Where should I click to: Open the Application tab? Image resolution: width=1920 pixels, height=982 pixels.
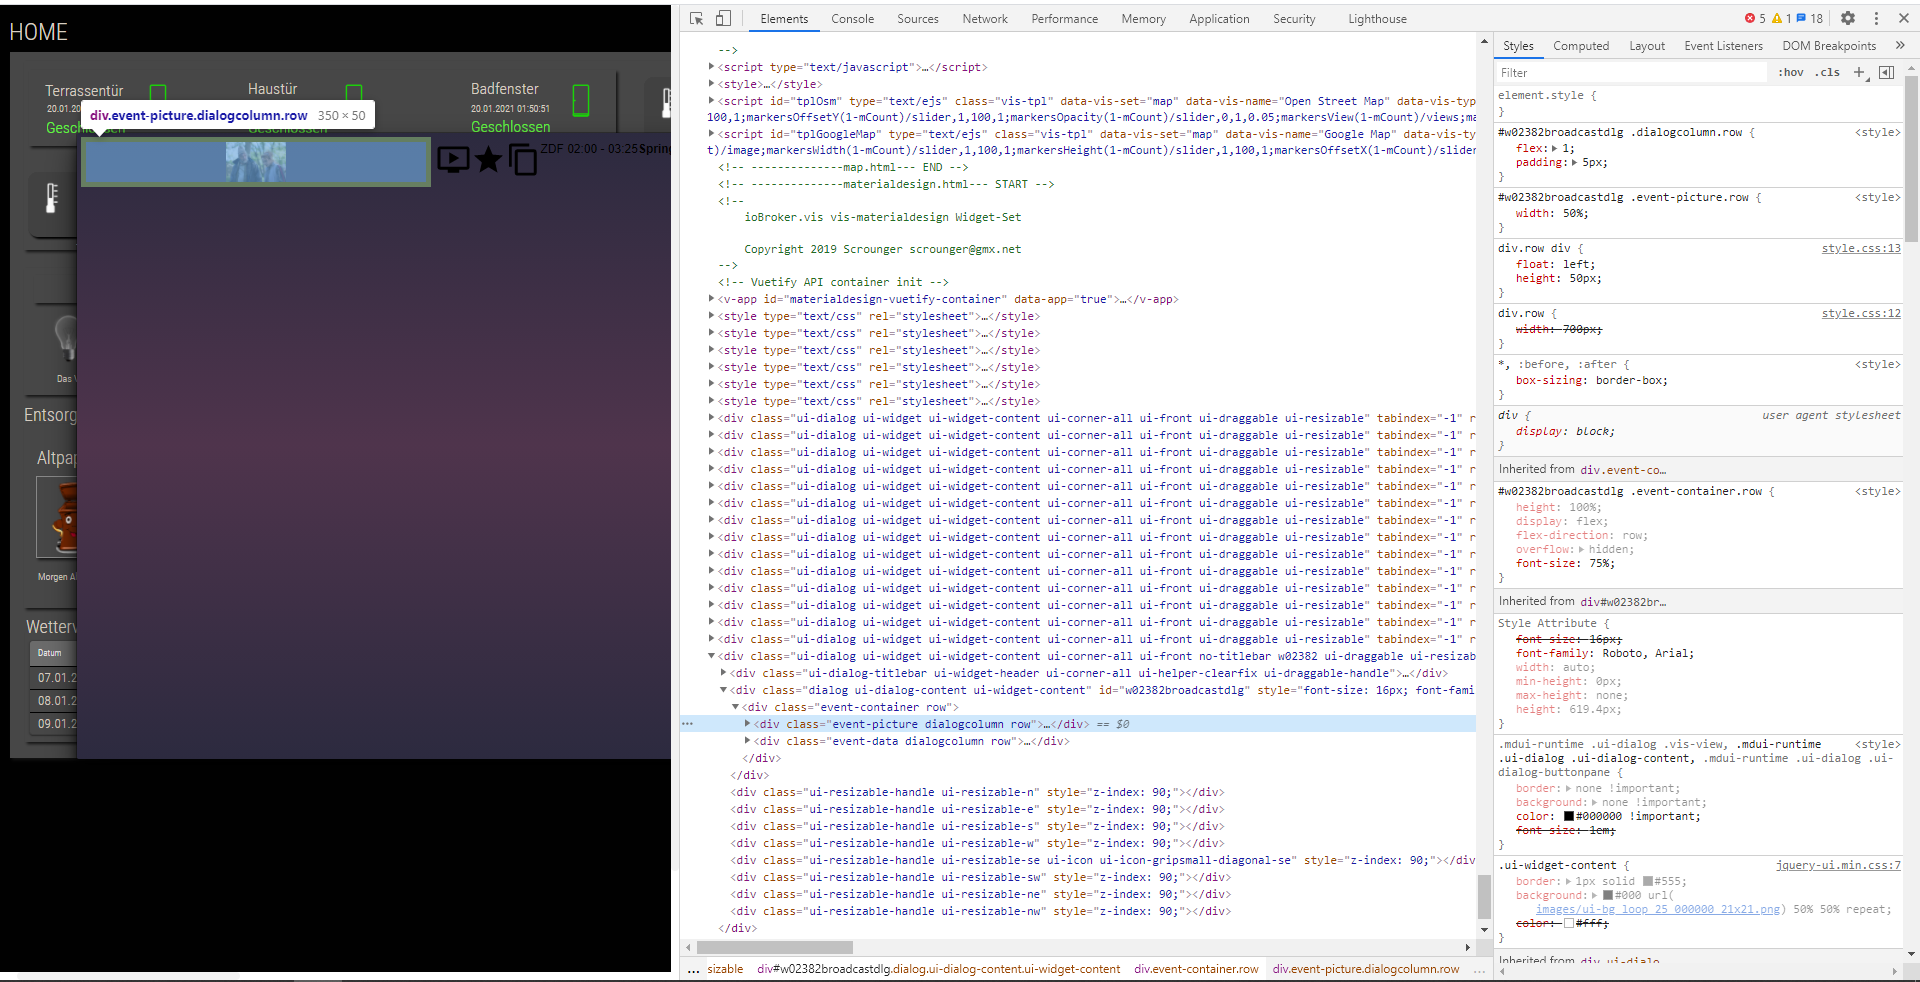coord(1219,19)
